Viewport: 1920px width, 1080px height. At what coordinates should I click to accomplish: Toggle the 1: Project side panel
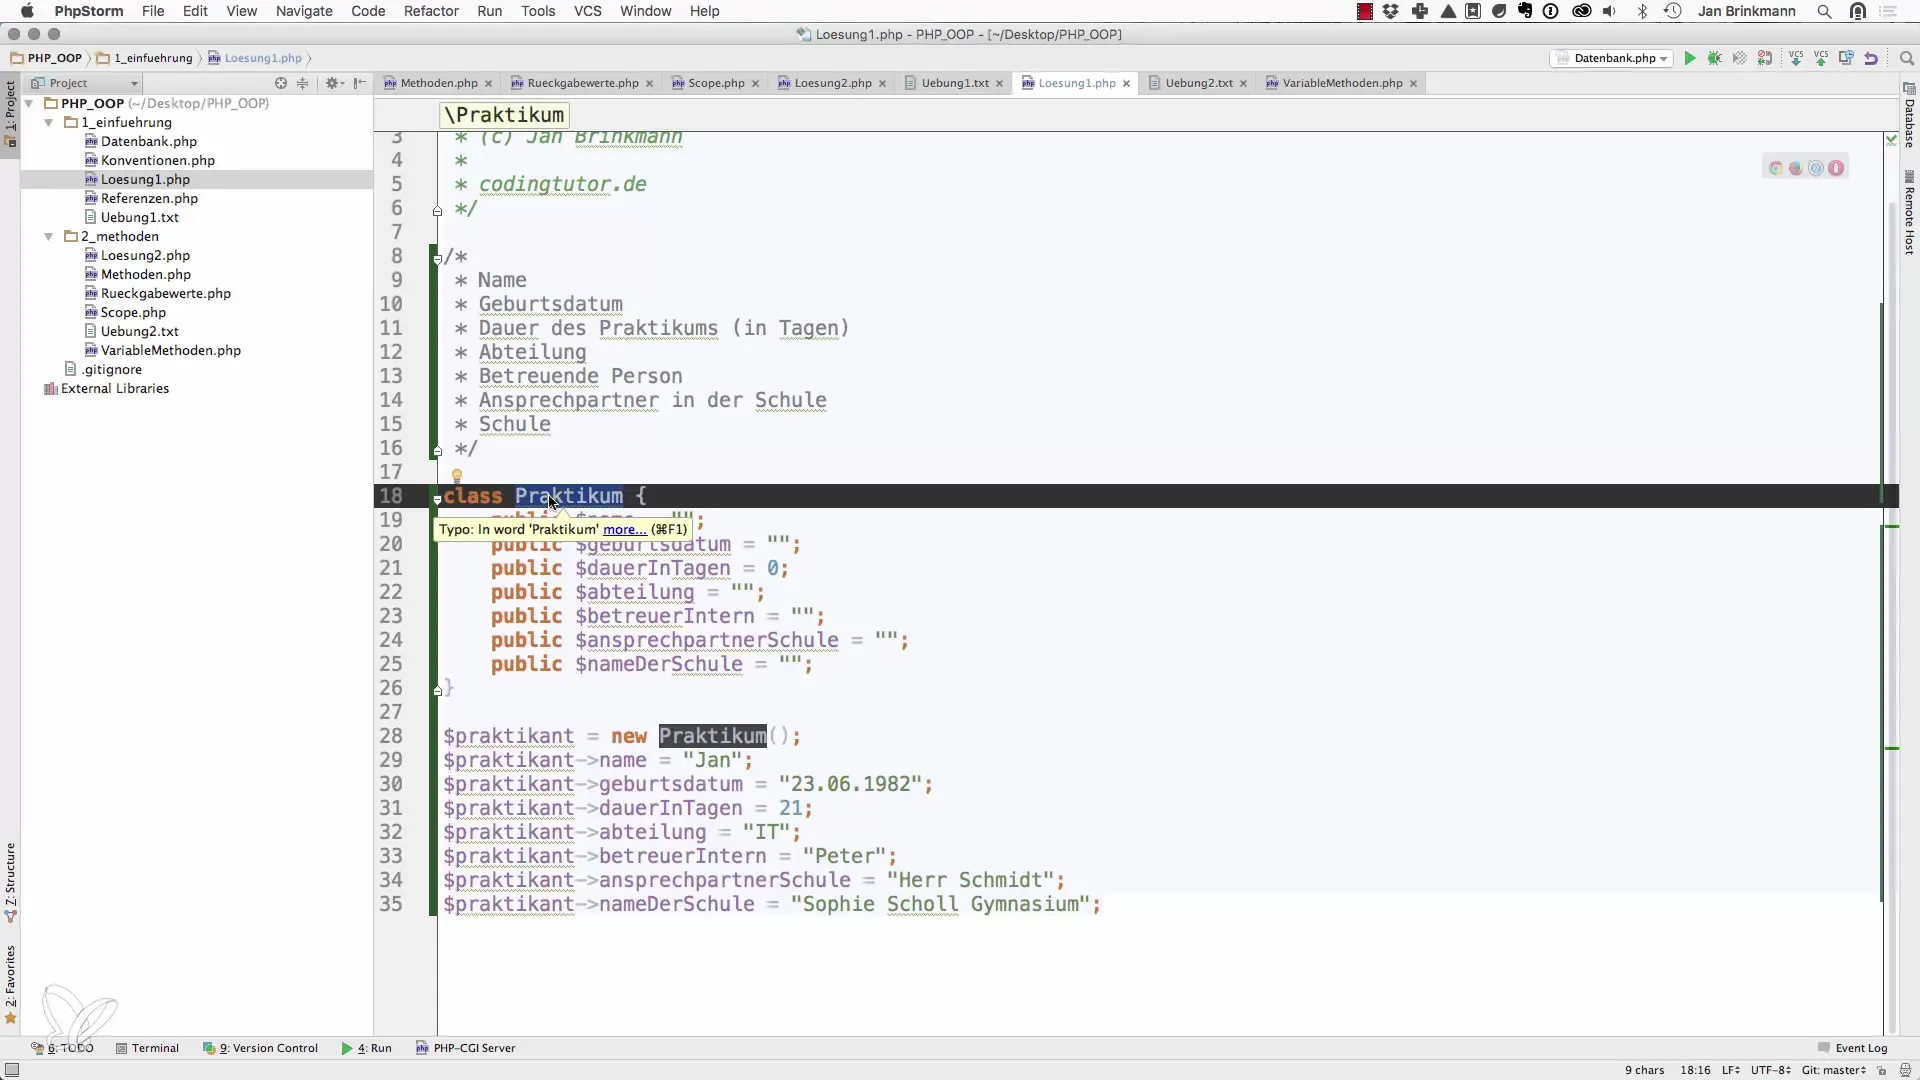10,114
